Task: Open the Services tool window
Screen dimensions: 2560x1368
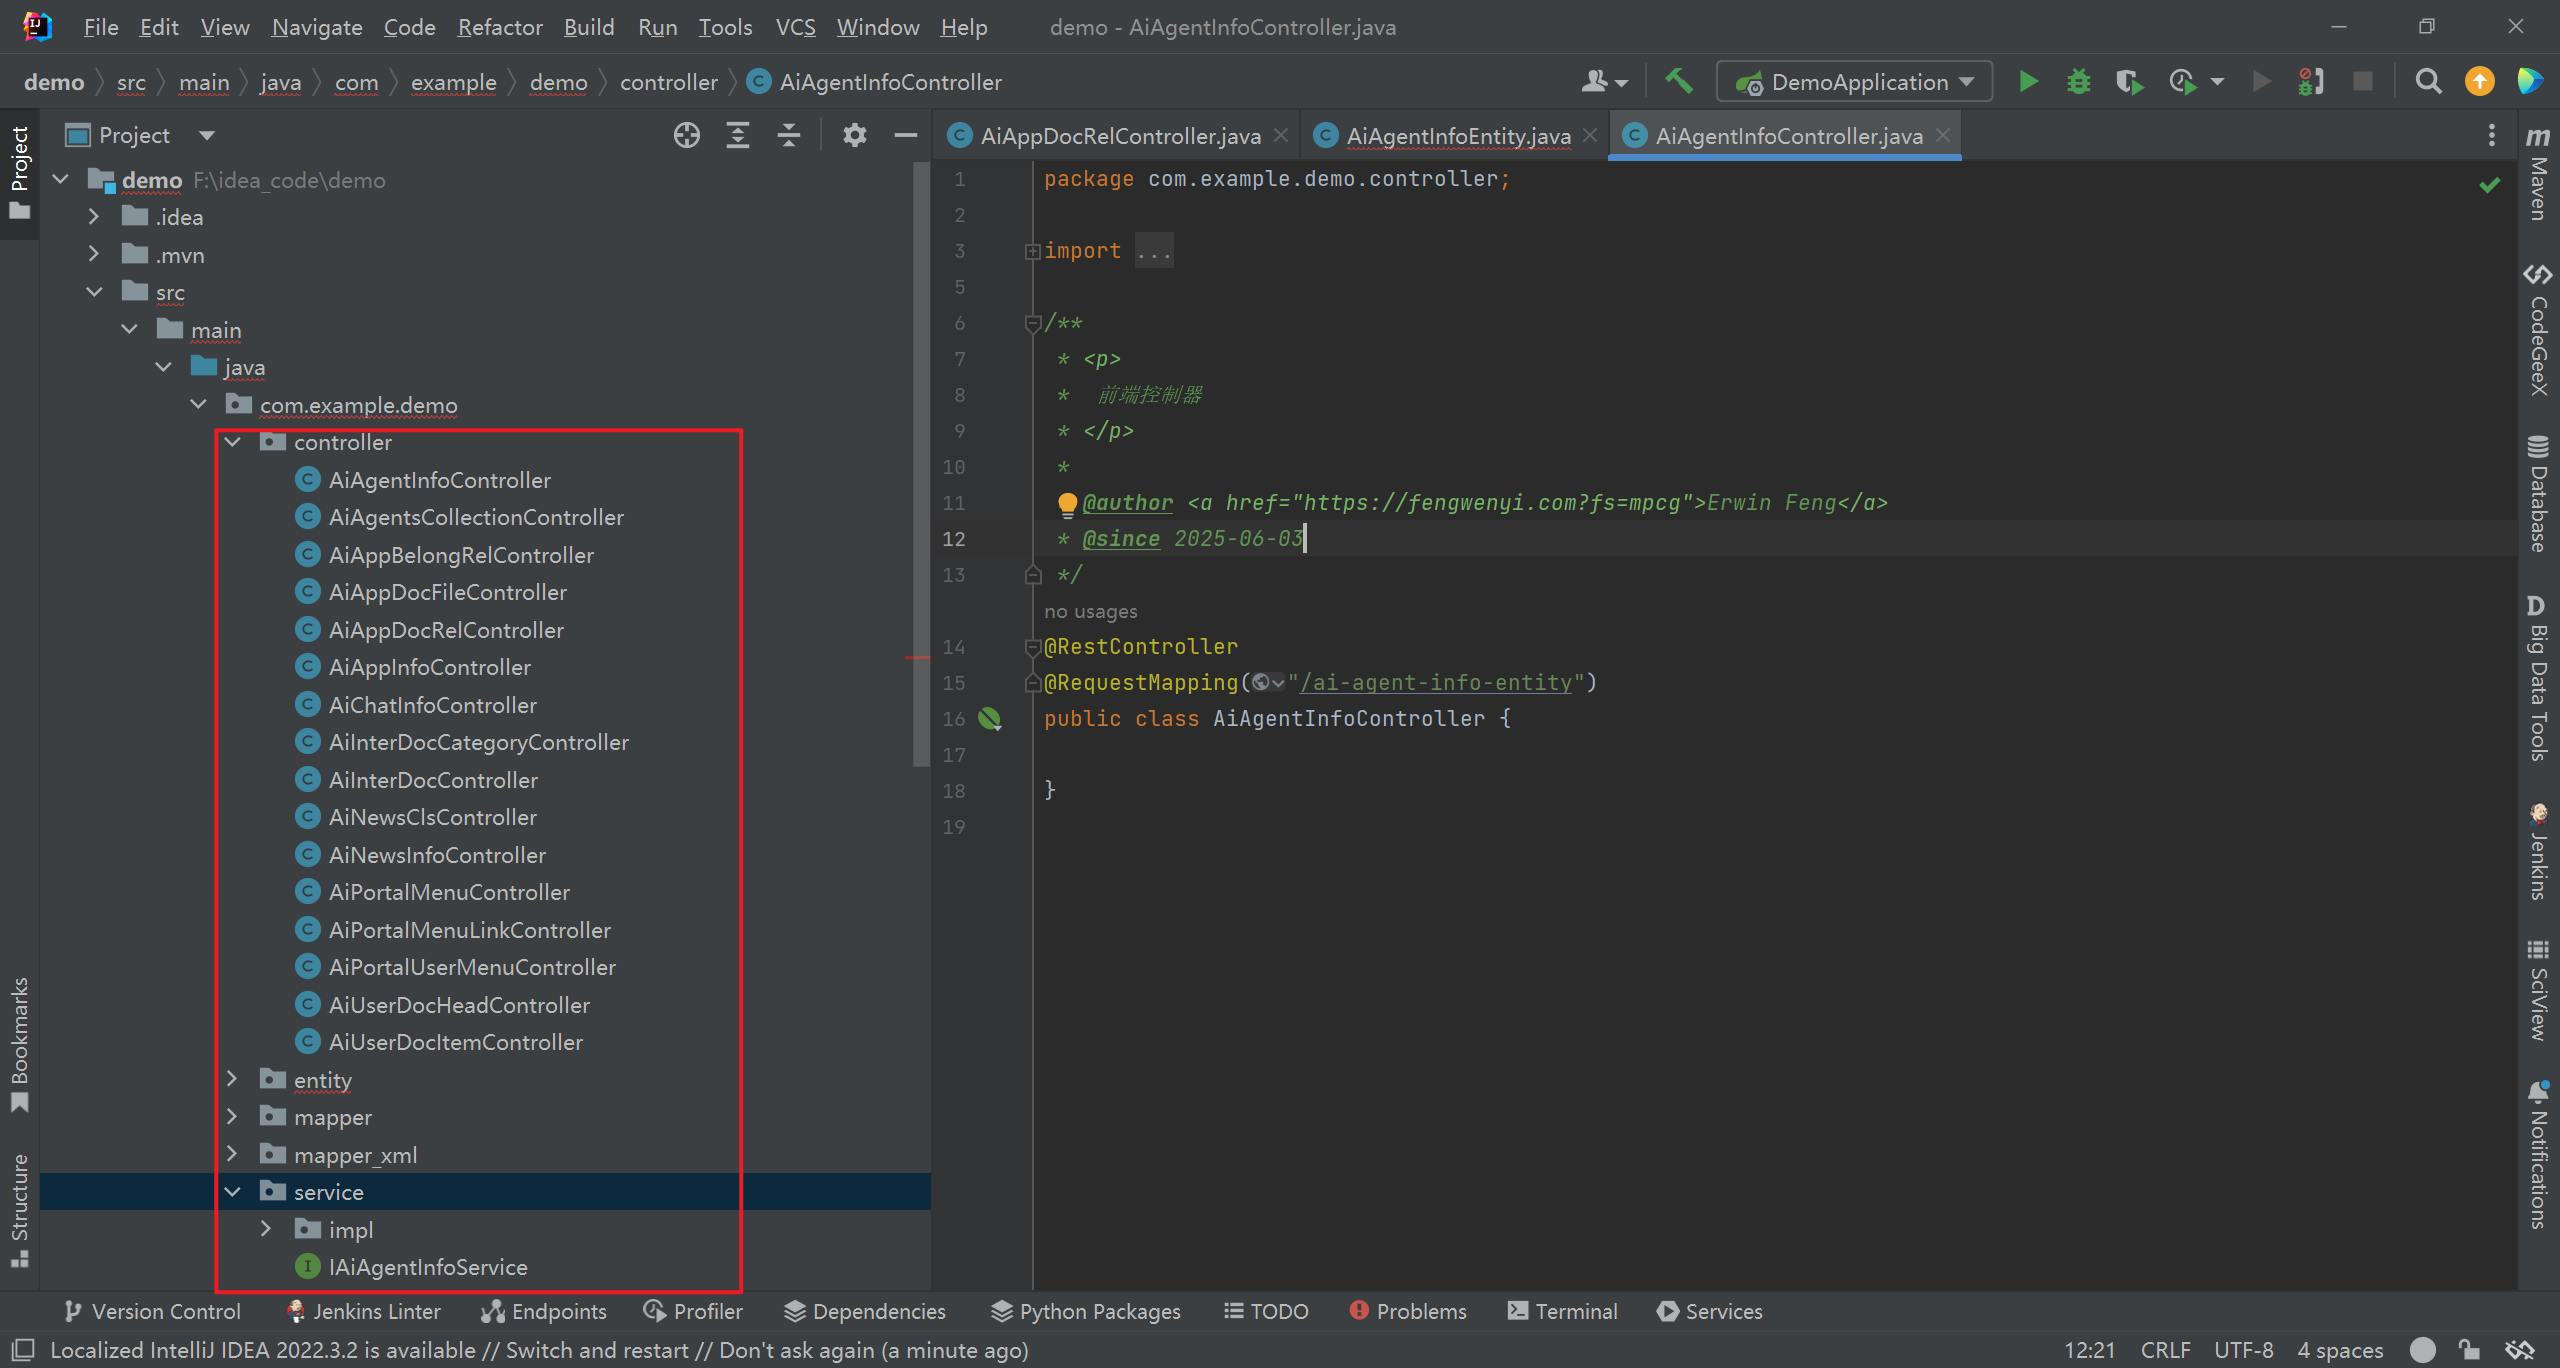Action: click(x=1710, y=1311)
